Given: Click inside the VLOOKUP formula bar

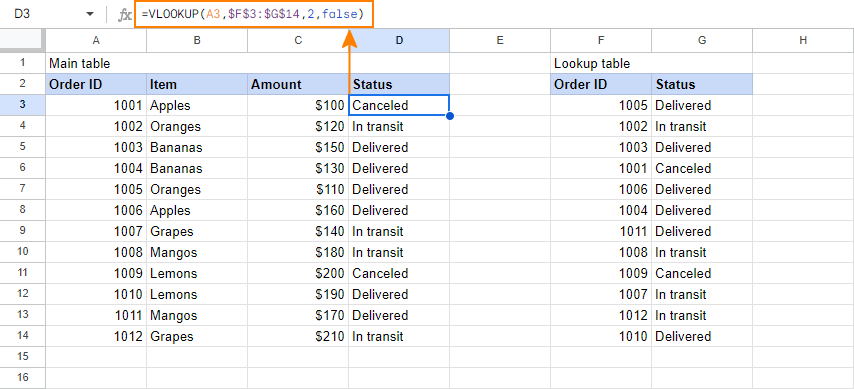Looking at the screenshot, I should click(x=255, y=15).
